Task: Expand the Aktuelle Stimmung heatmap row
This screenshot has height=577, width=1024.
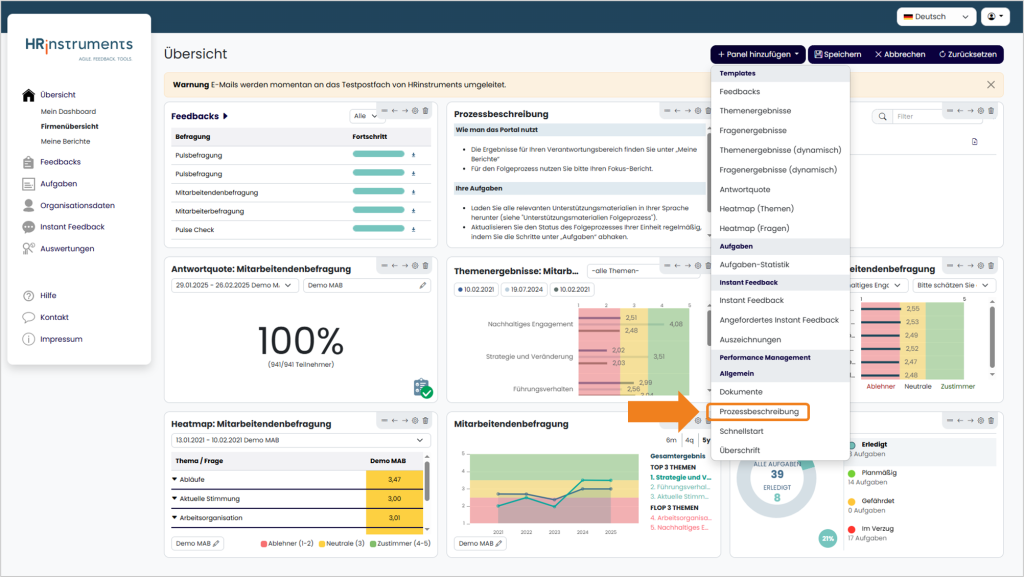Action: 174,499
